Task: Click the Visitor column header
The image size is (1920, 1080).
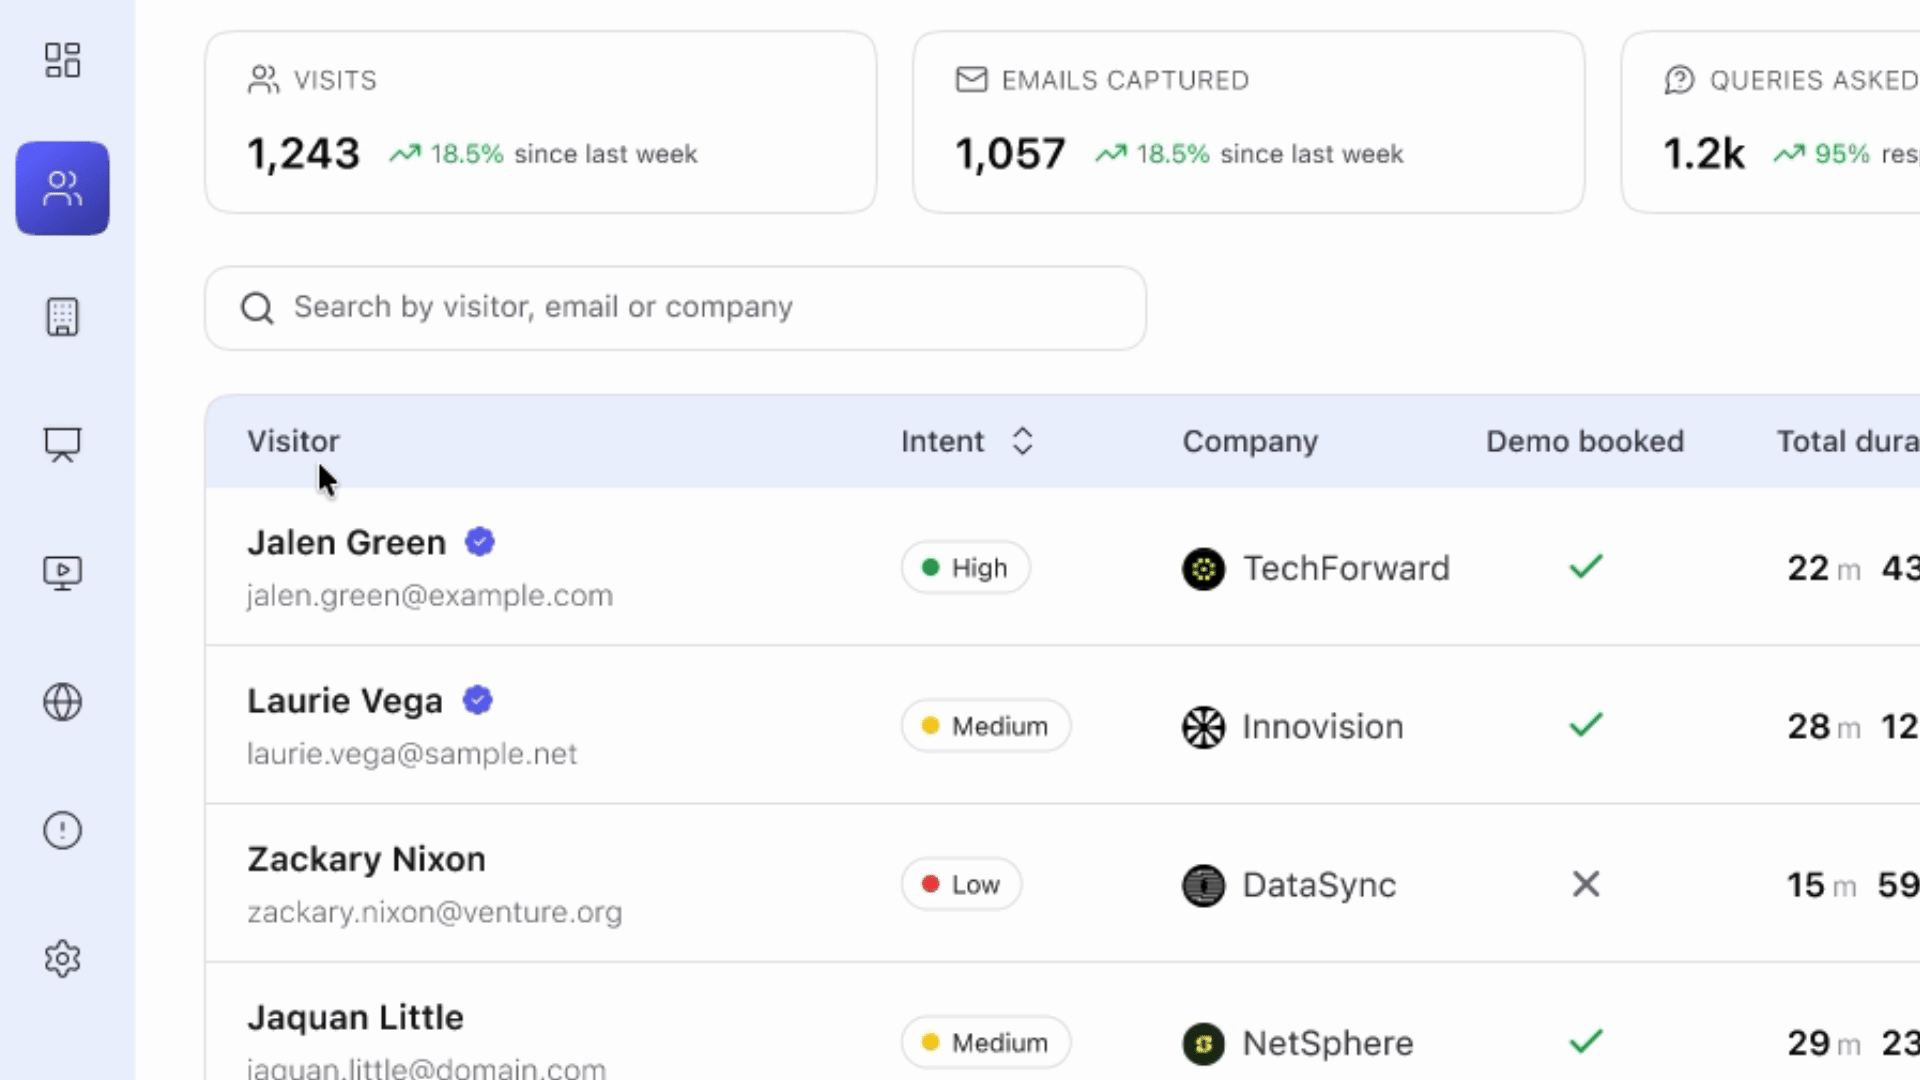Action: click(x=293, y=441)
